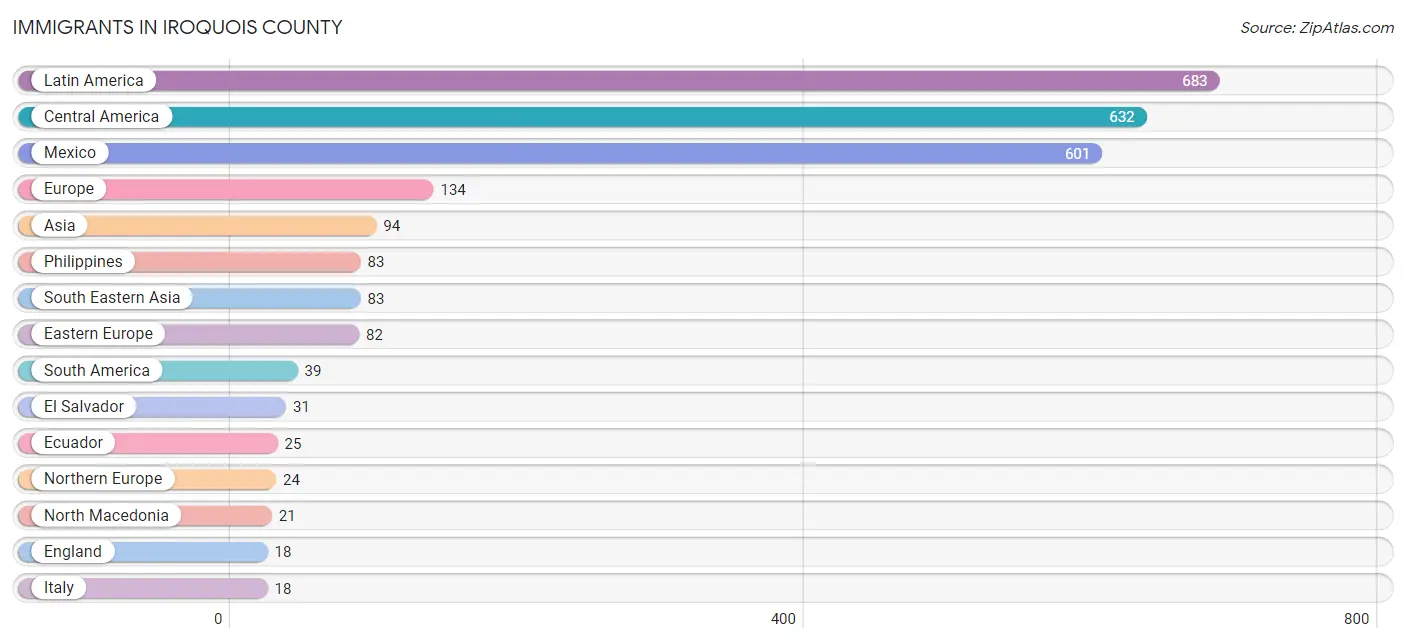Click the value 18 next to the England bar
Image resolution: width=1406 pixels, height=643 pixels.
[x=283, y=552]
